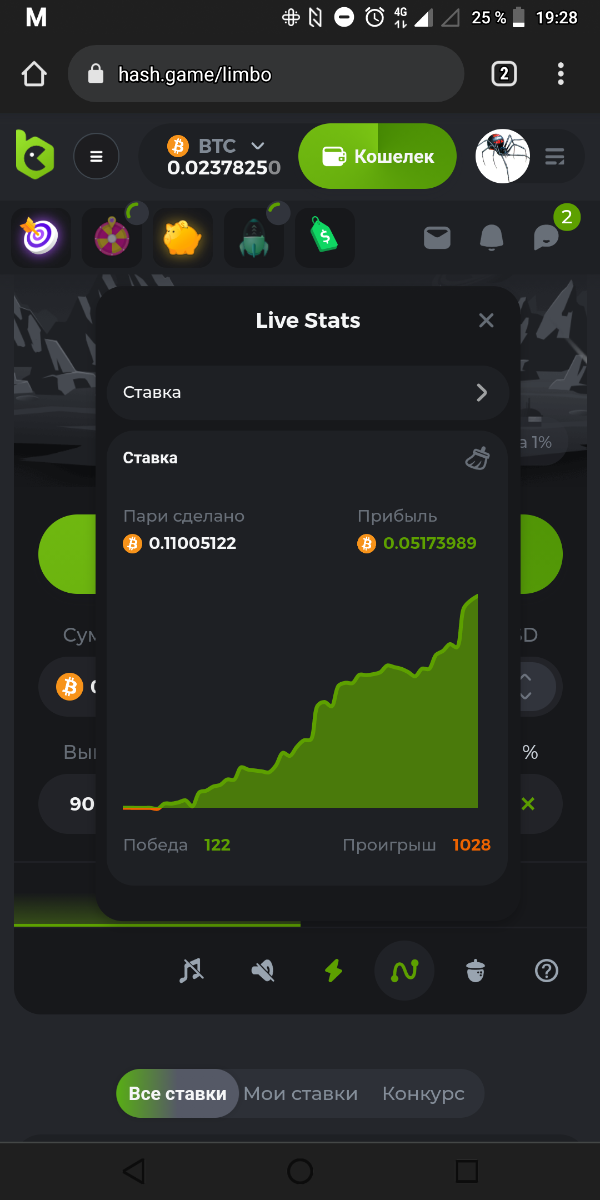Click the BC.Game green logo icon
Viewport: 600px width, 1200px height.
point(35,155)
